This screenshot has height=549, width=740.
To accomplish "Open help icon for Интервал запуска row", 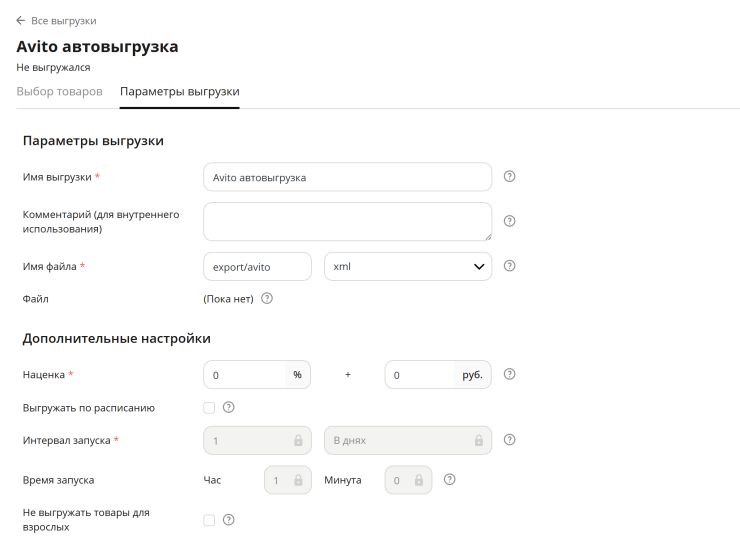I will pyautogui.click(x=509, y=440).
